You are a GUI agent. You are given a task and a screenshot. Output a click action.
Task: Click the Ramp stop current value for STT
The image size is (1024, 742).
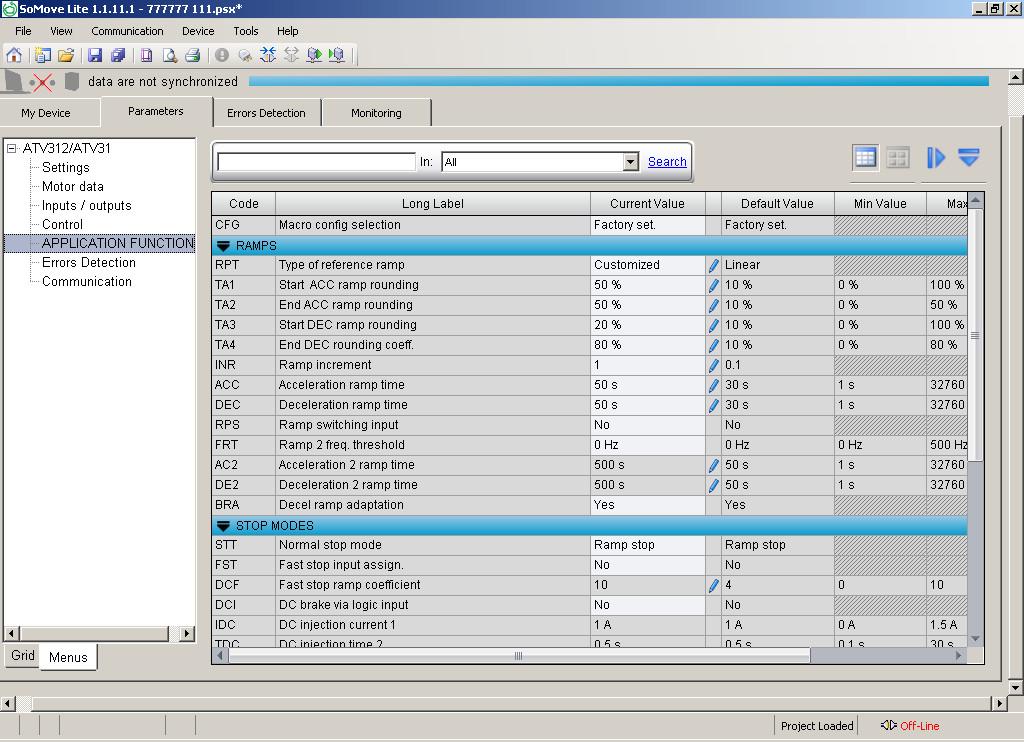647,545
